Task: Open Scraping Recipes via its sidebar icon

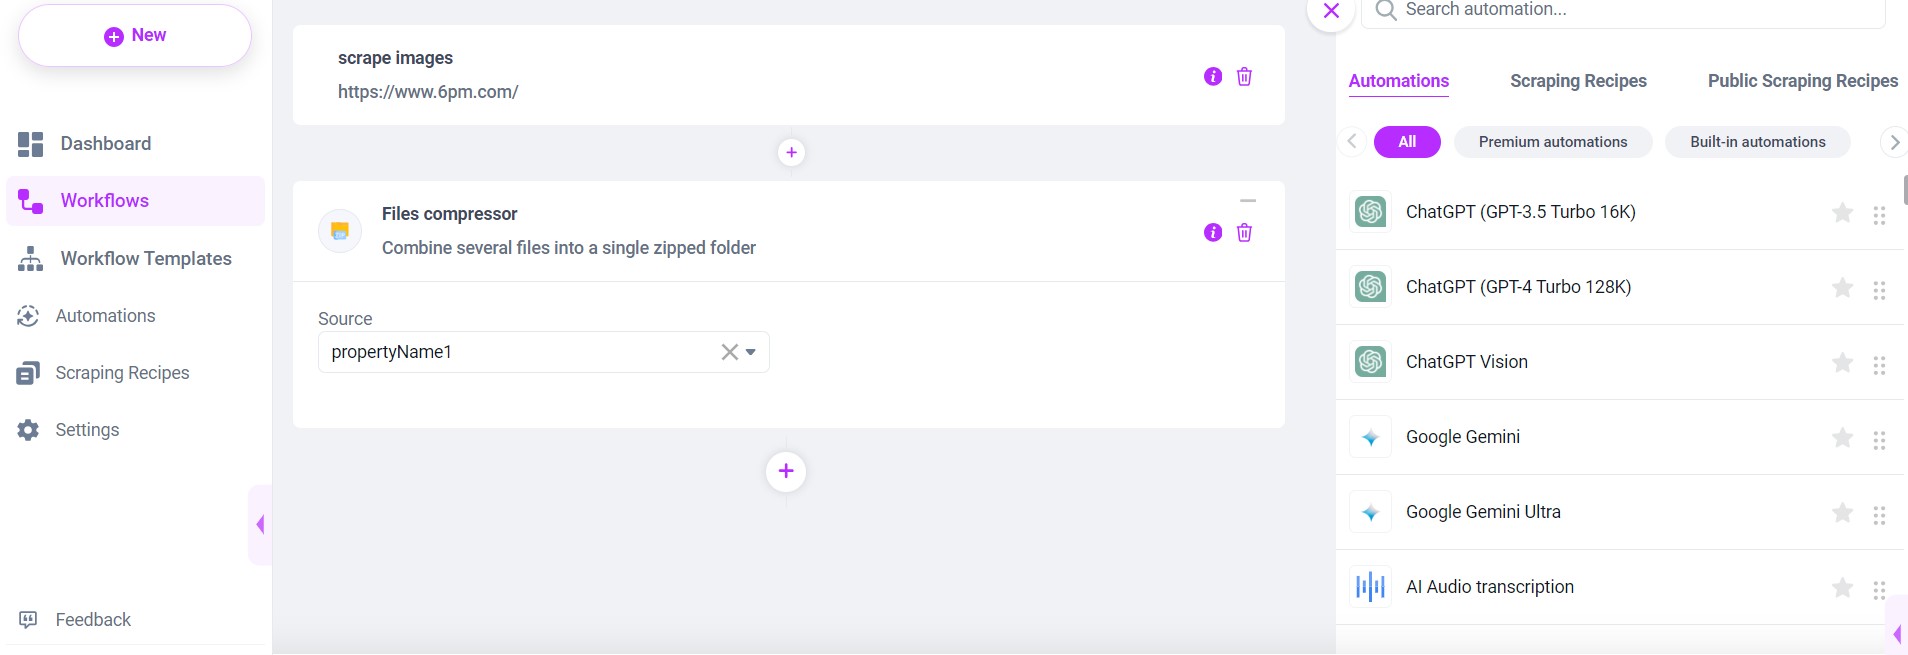Action: pos(29,372)
